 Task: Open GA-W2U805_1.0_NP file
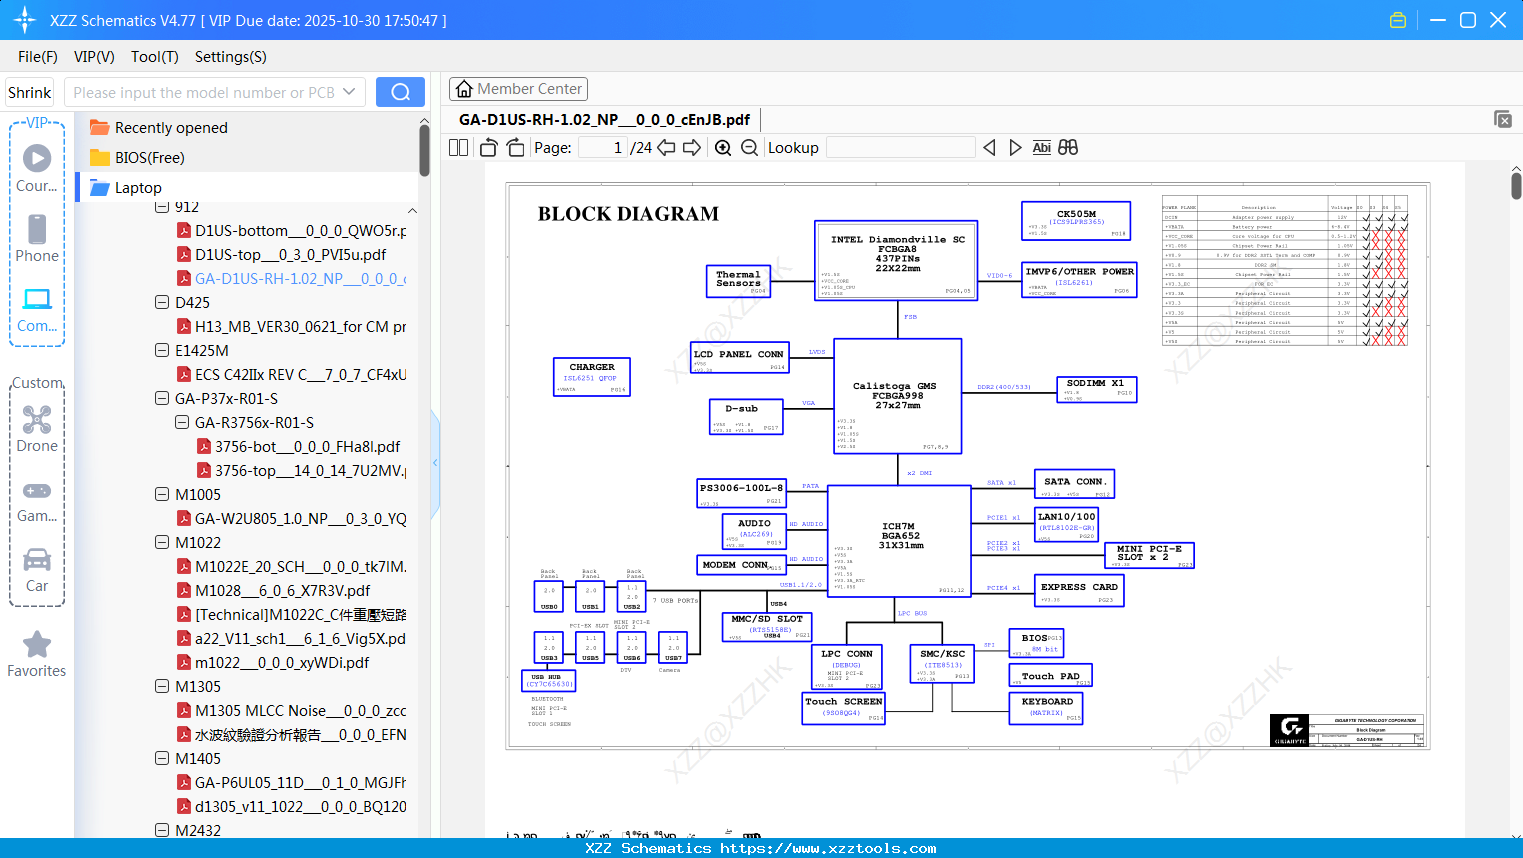click(291, 518)
